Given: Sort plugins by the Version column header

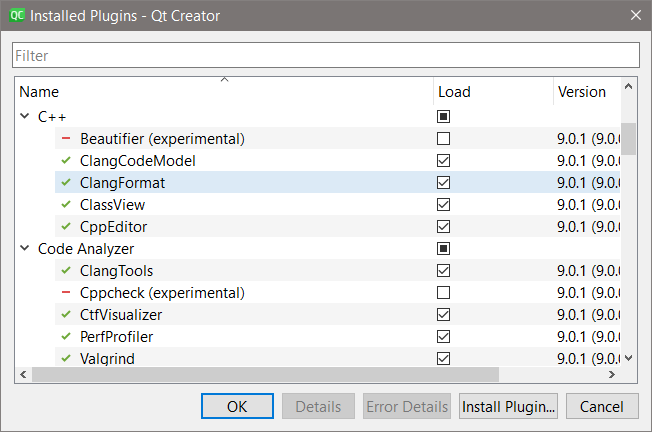Looking at the screenshot, I should 587,91.
